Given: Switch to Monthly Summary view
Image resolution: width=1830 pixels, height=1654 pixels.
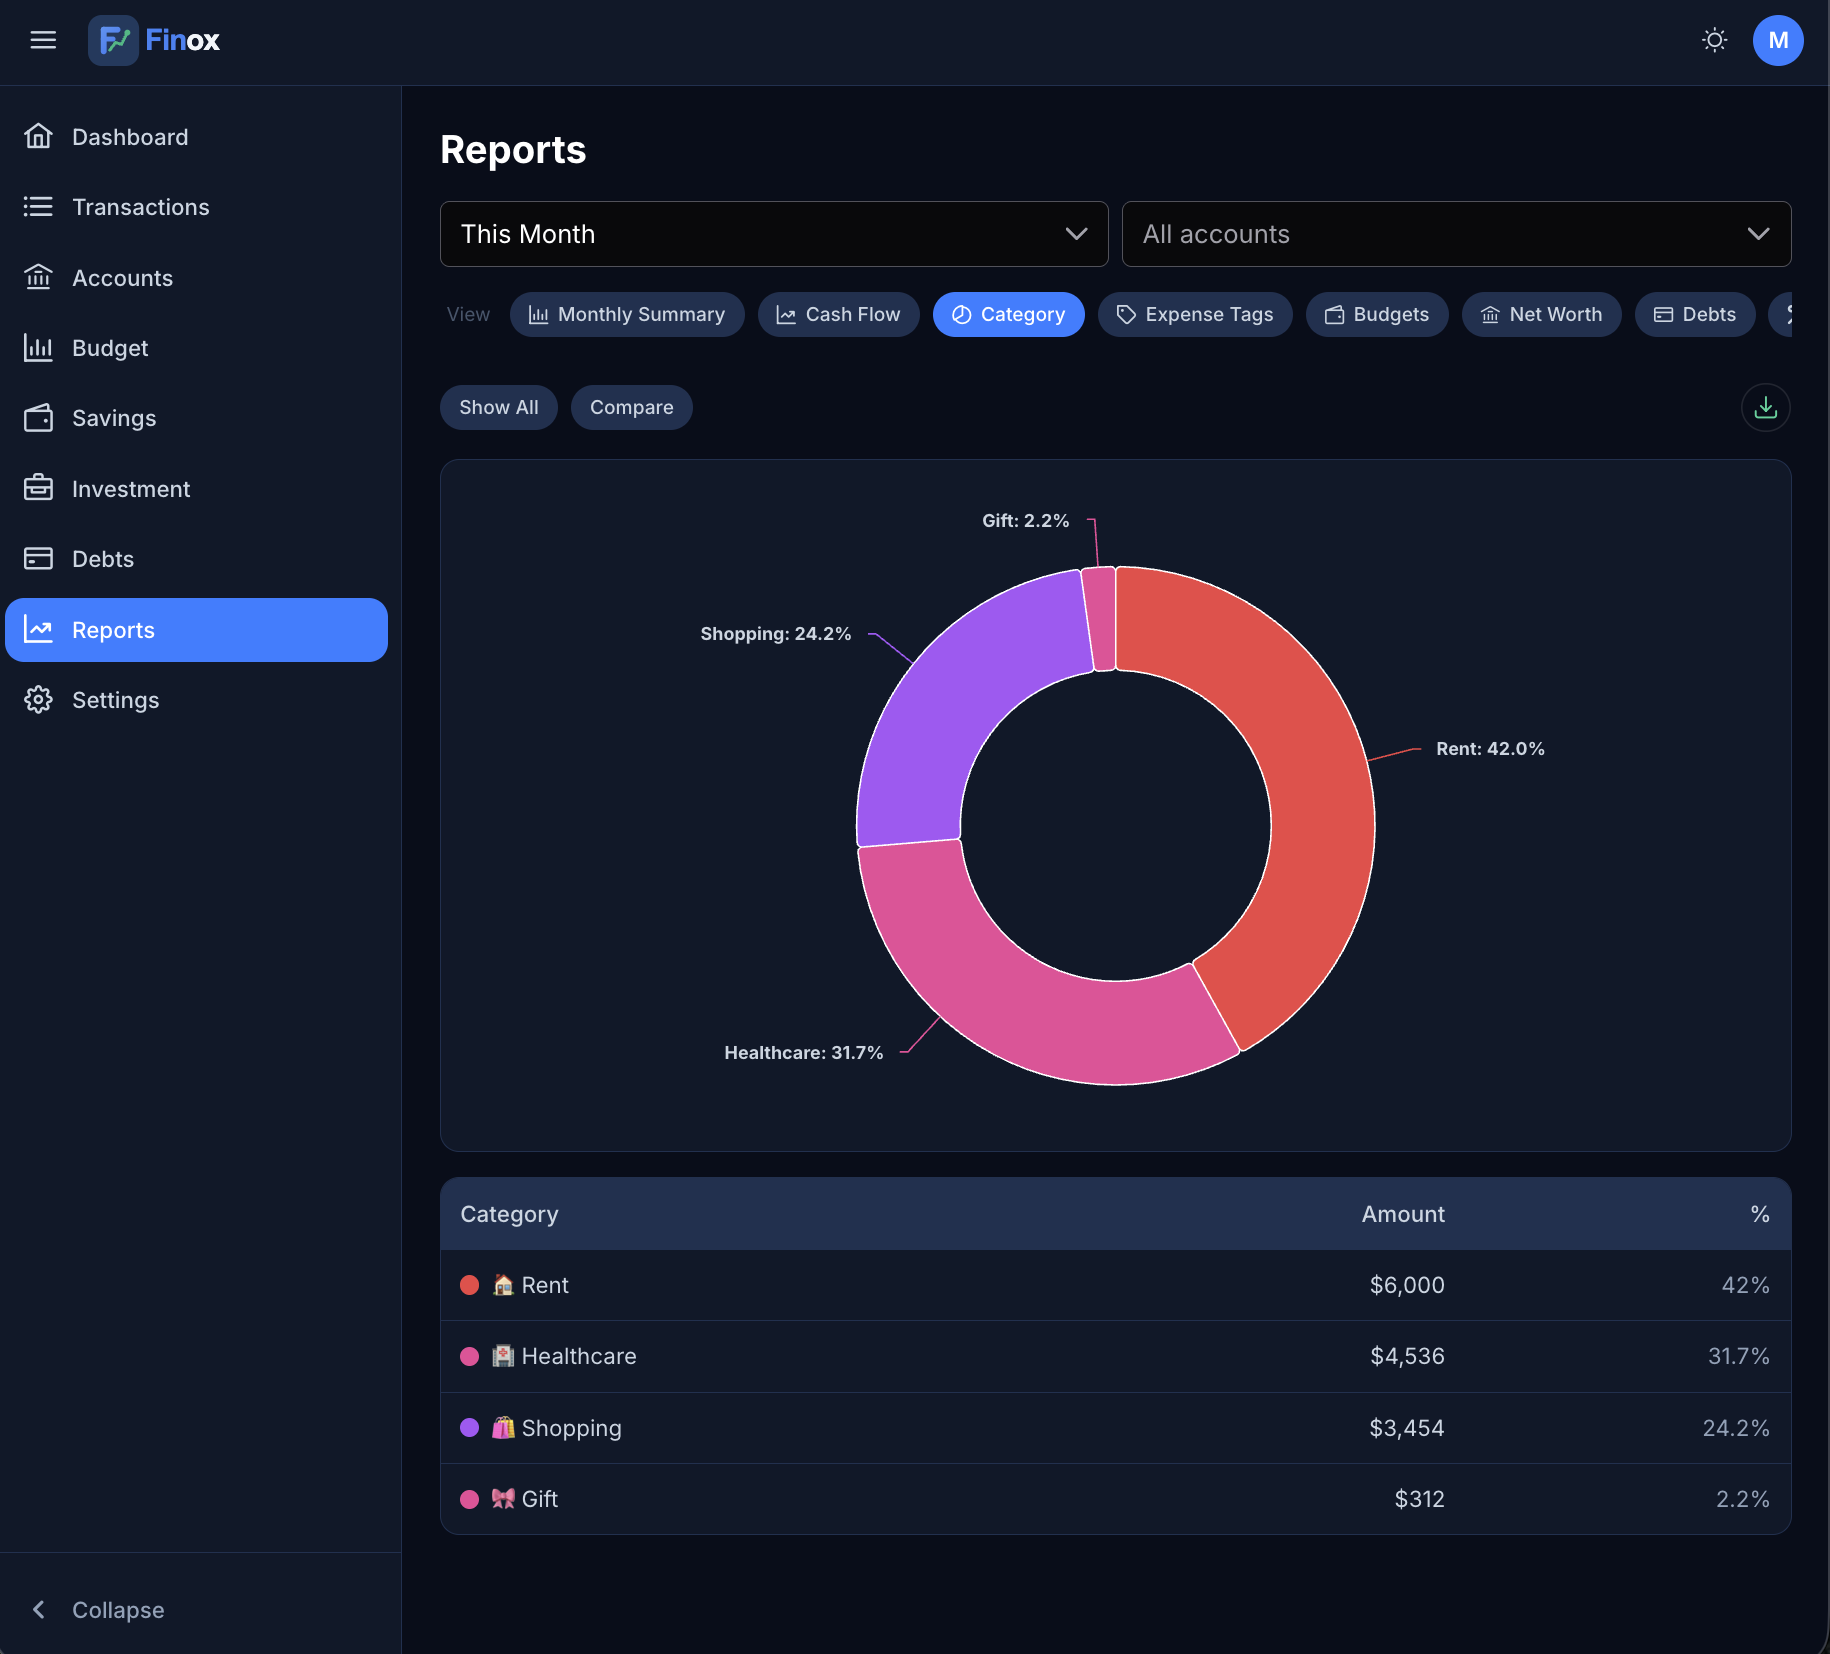Looking at the screenshot, I should click(x=627, y=314).
